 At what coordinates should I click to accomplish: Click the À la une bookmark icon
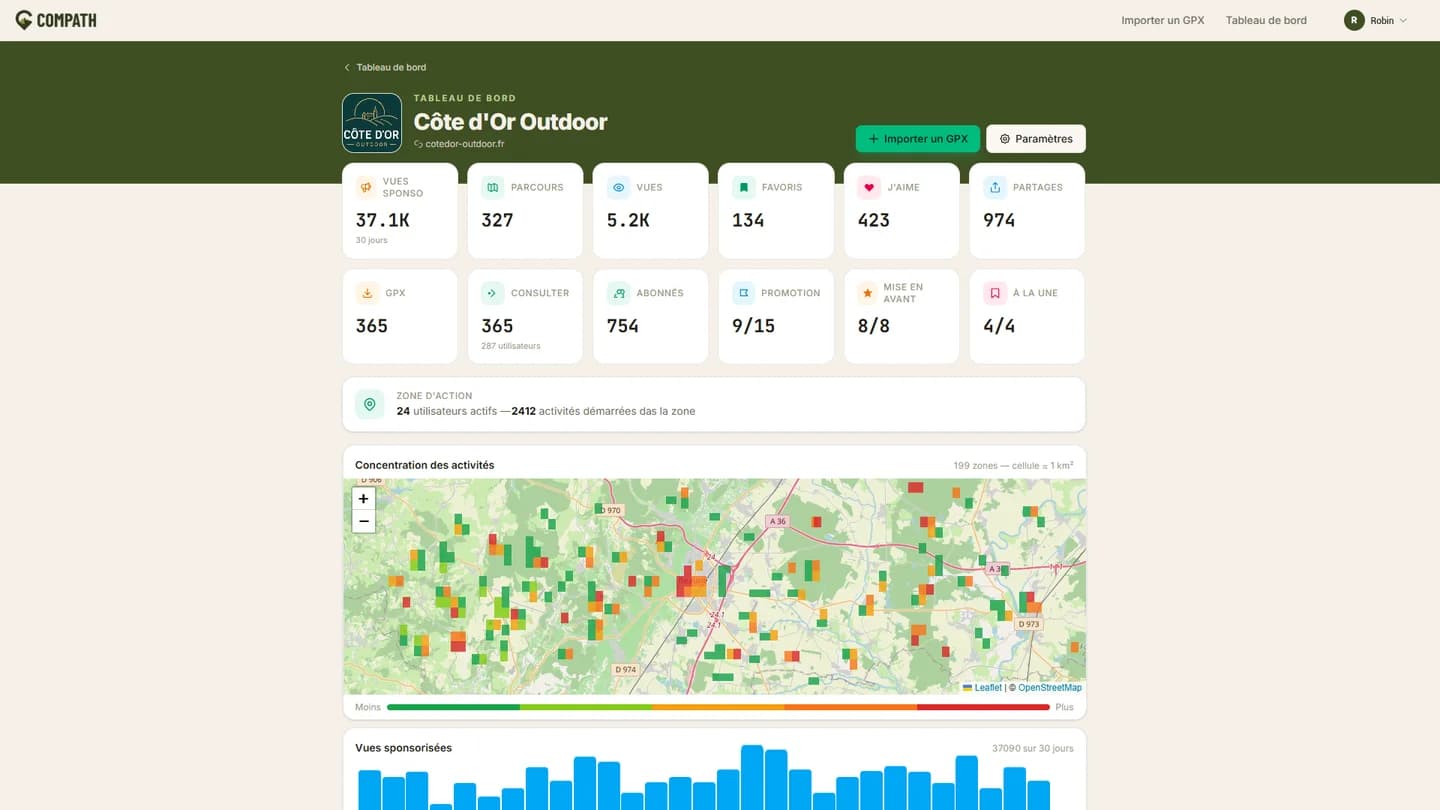(x=994, y=293)
